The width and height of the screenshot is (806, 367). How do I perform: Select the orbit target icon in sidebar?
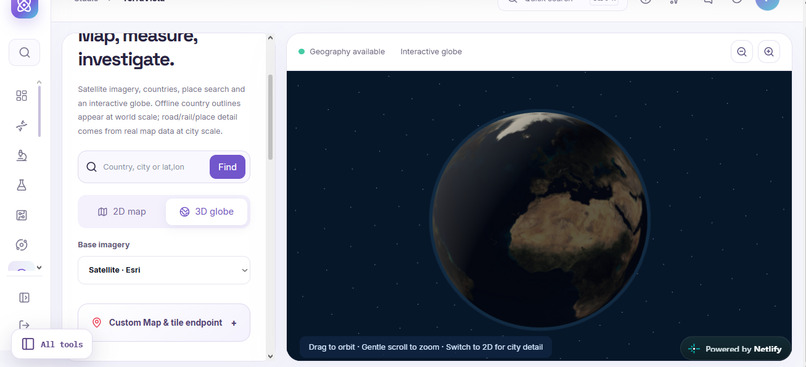coord(22,245)
